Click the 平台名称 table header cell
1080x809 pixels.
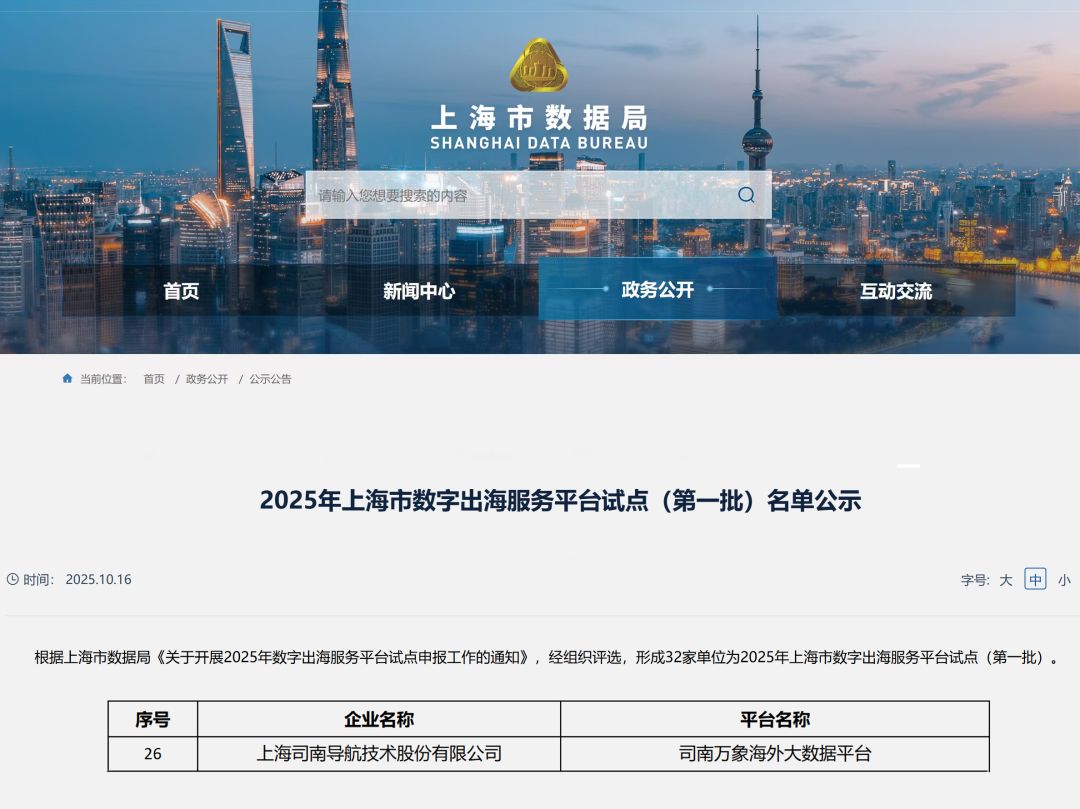(775, 719)
